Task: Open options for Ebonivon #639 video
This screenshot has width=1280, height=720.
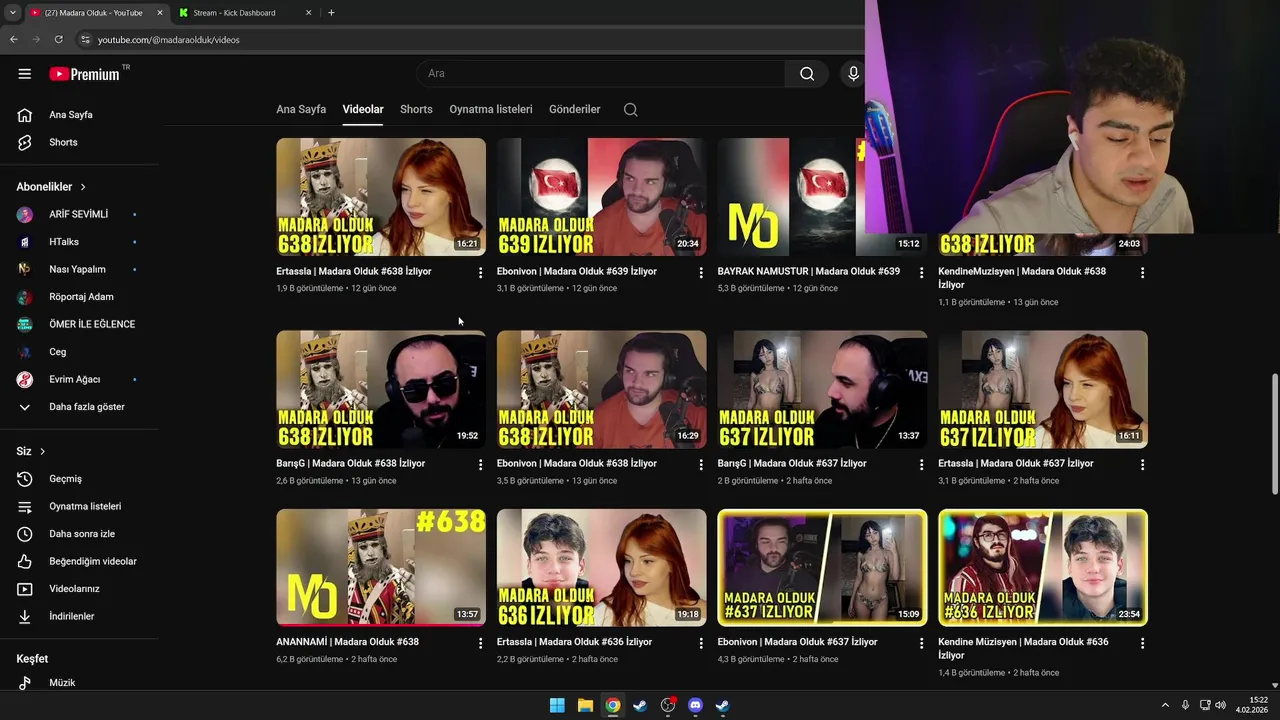Action: [x=701, y=272]
